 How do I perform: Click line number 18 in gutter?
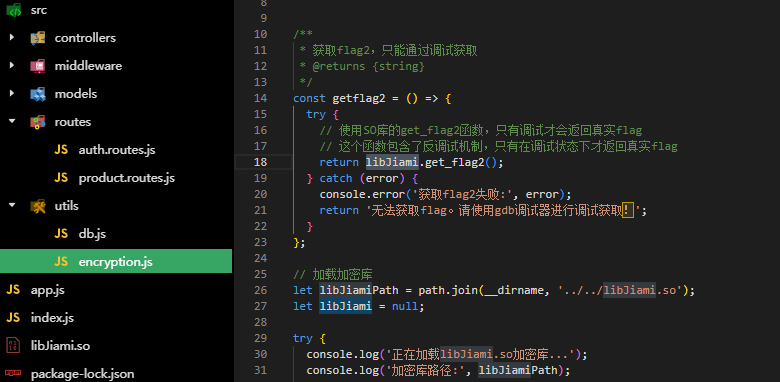[x=260, y=162]
